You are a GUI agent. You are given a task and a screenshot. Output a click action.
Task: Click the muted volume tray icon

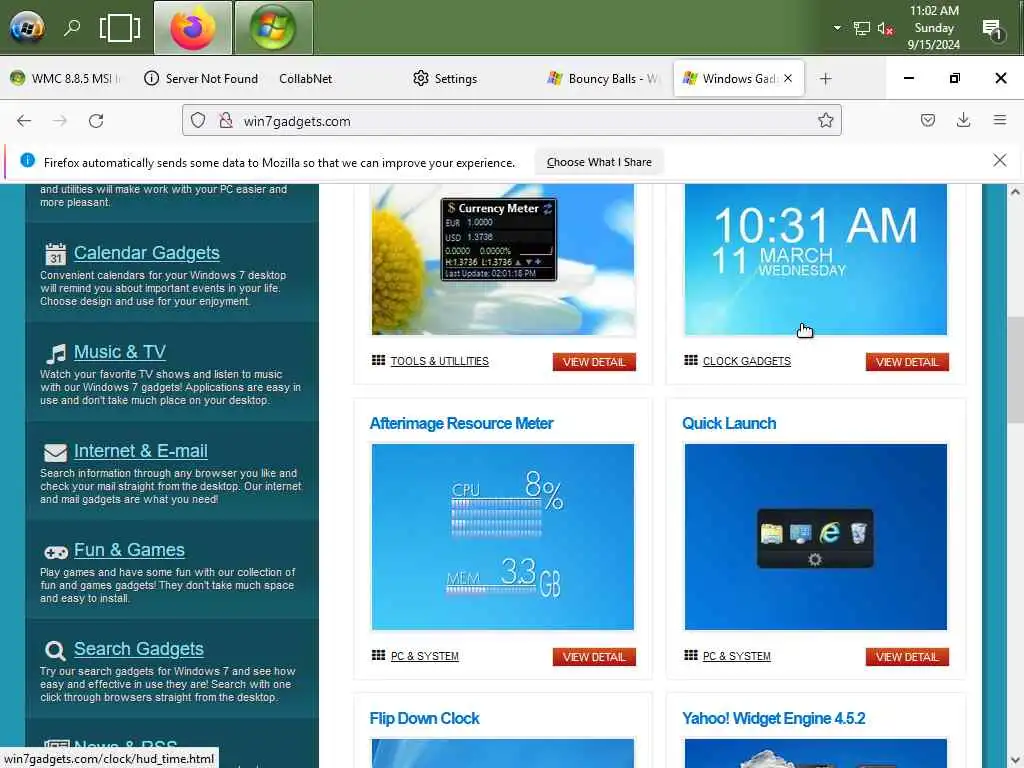(x=885, y=28)
